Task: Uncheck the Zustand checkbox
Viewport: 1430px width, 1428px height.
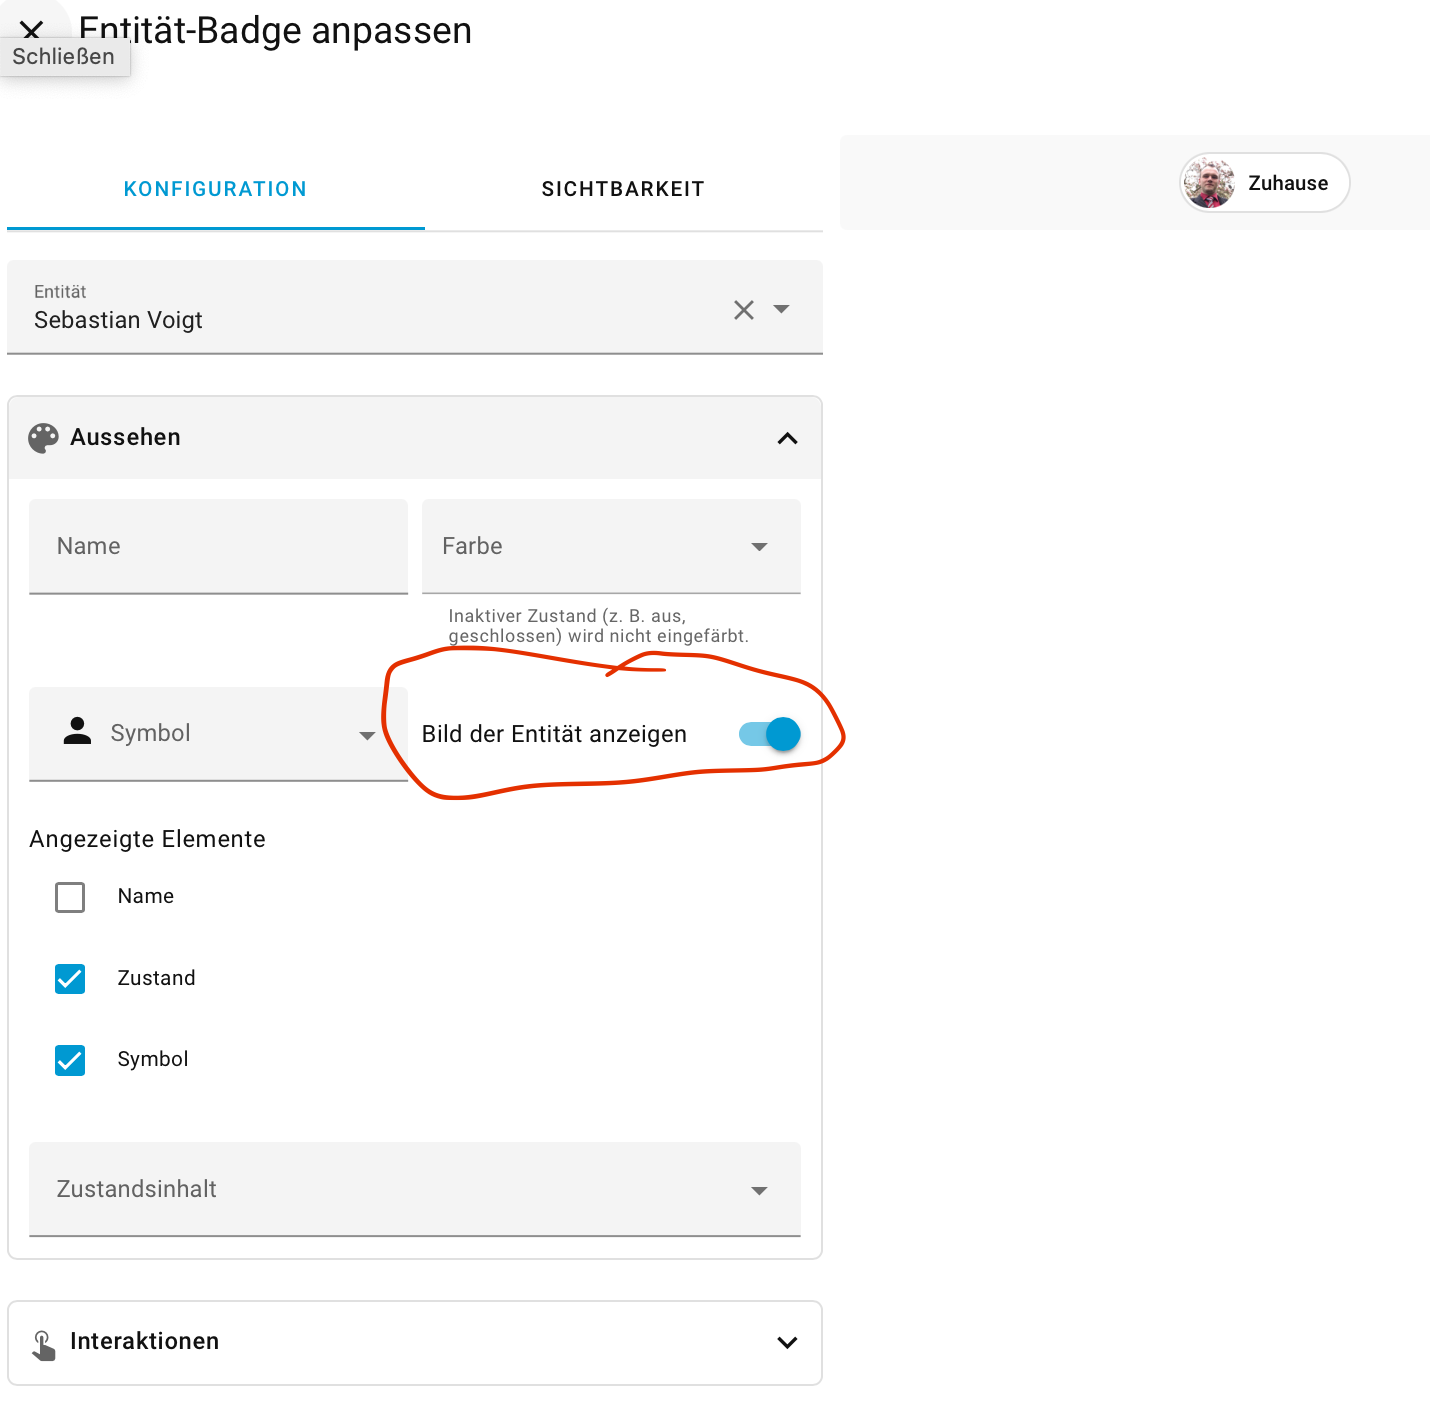Action: (70, 978)
